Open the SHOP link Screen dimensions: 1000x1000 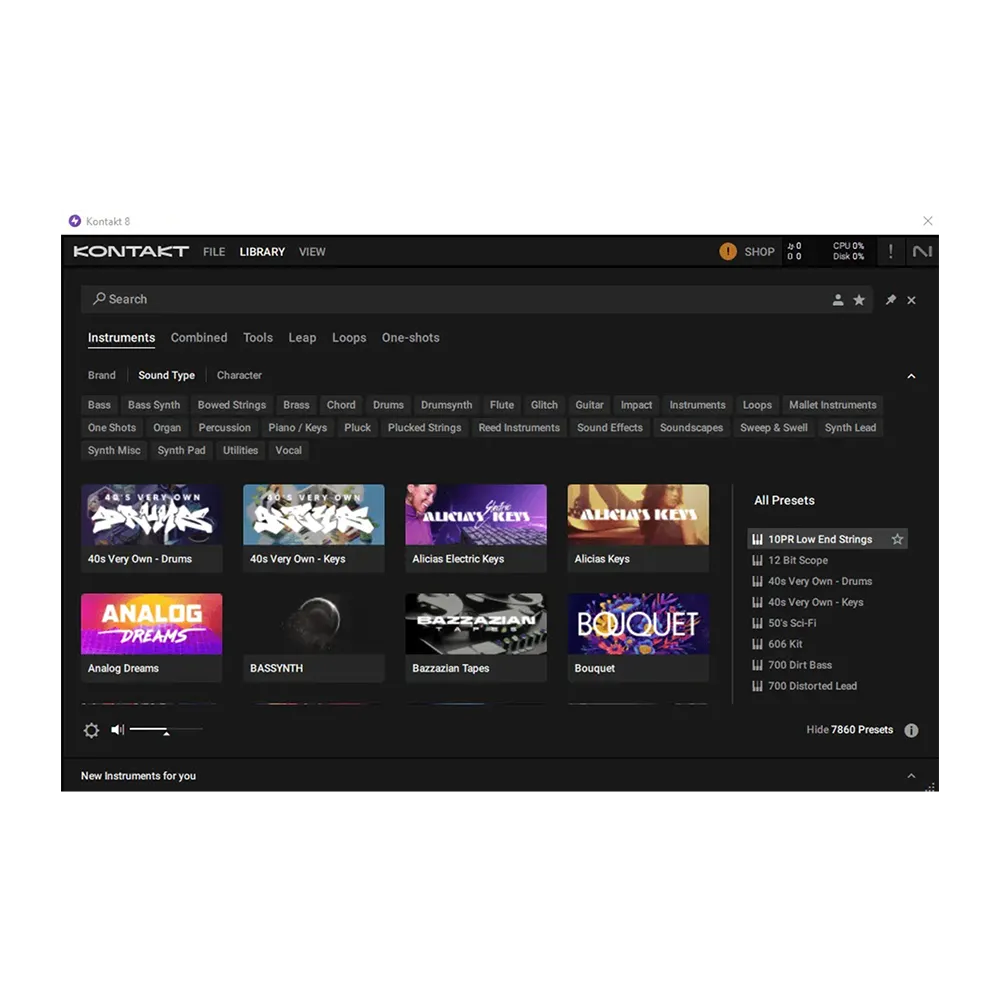759,252
